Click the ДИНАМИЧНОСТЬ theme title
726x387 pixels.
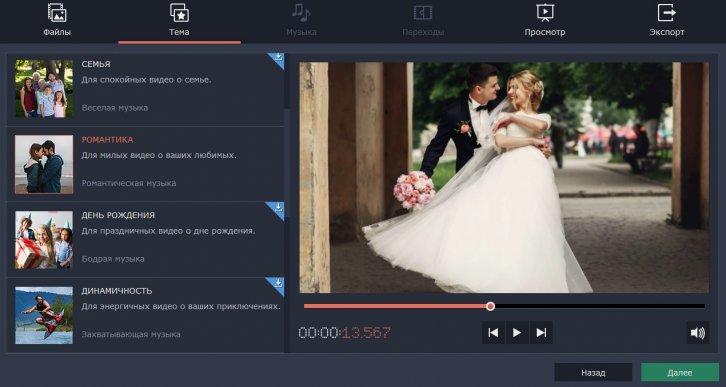click(117, 291)
